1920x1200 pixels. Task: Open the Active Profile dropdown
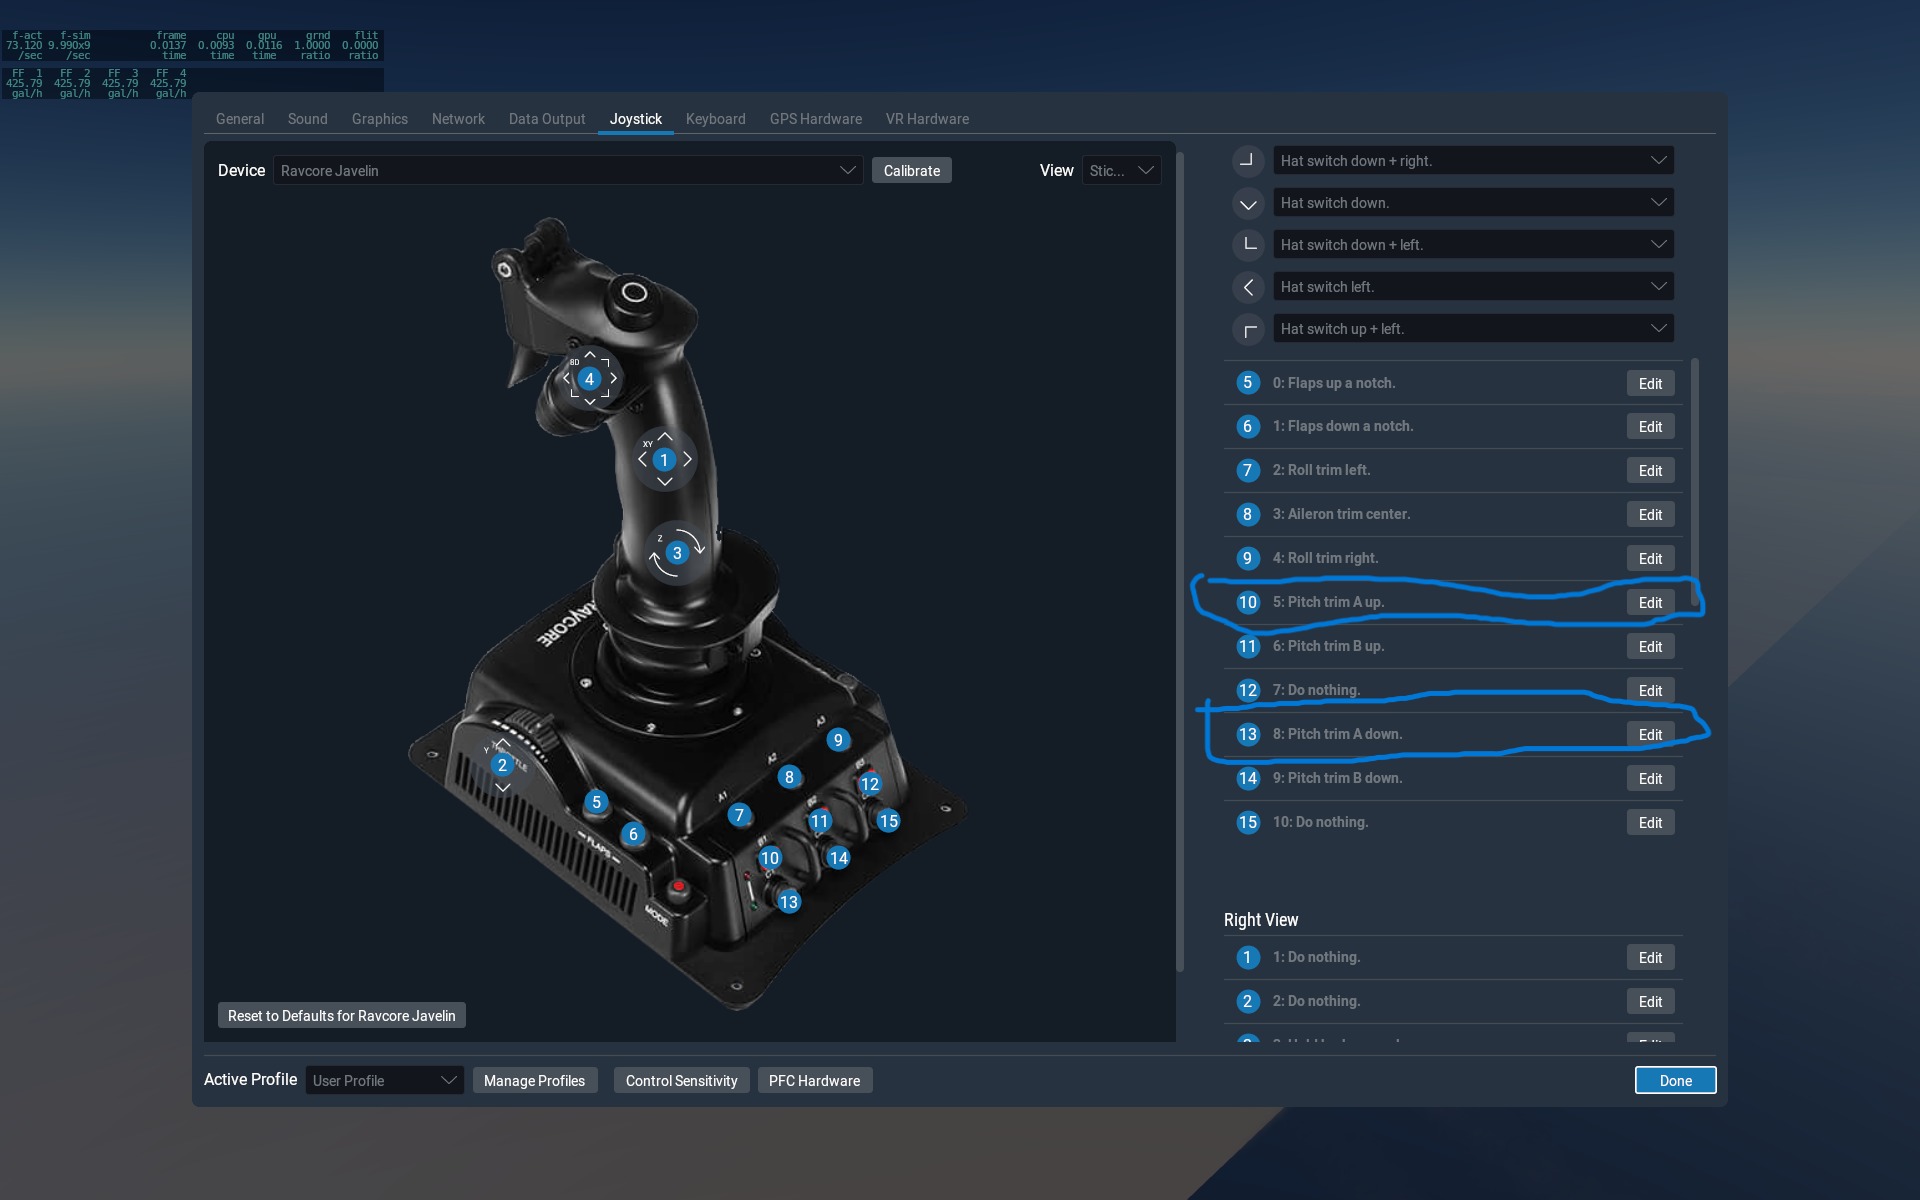point(384,1080)
